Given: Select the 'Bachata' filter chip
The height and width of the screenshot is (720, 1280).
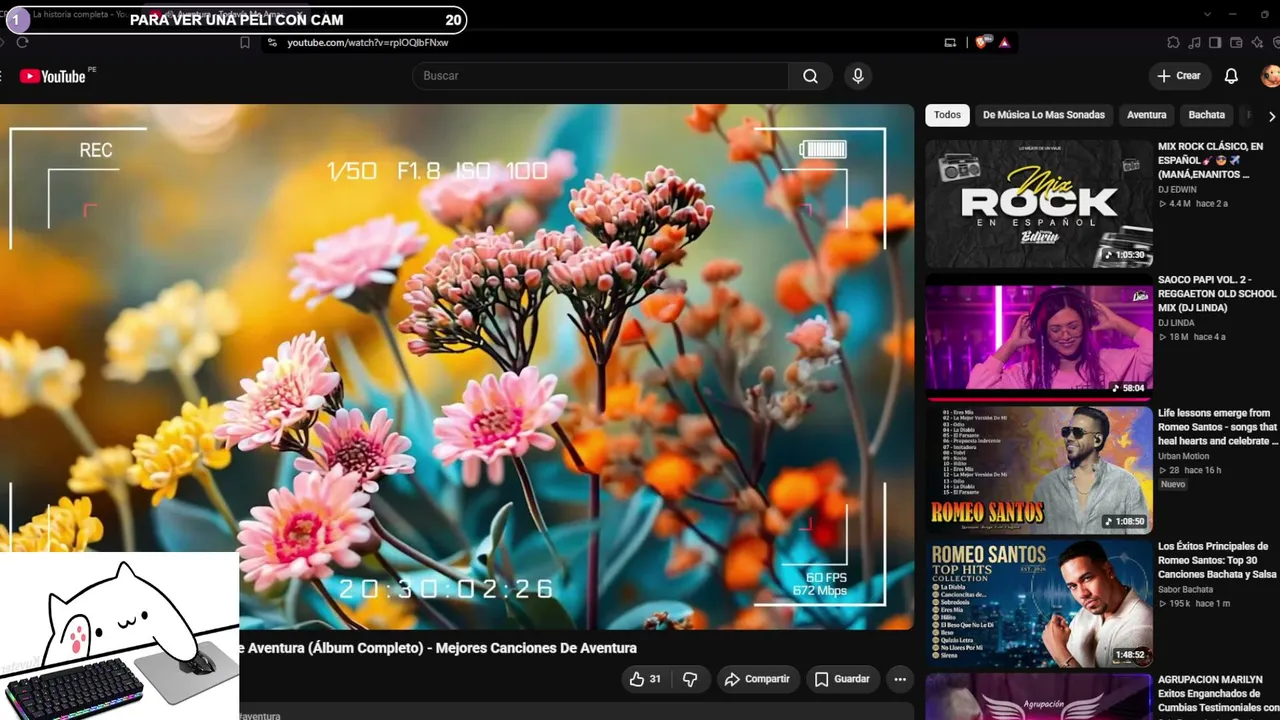Looking at the screenshot, I should point(1207,115).
